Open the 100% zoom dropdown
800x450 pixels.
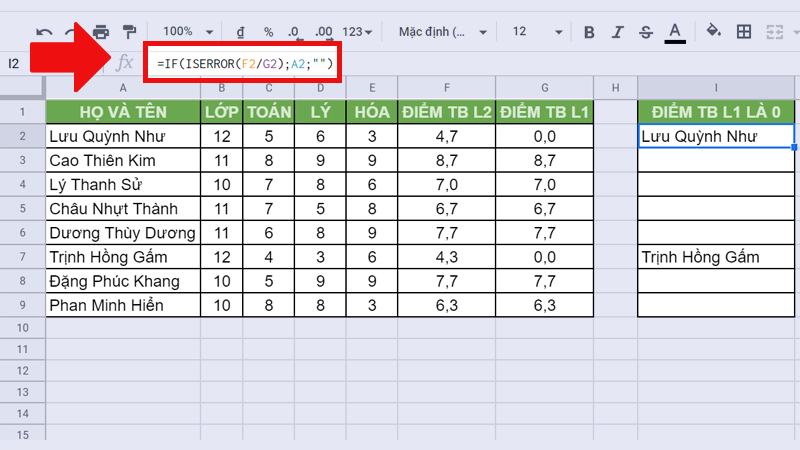point(184,31)
